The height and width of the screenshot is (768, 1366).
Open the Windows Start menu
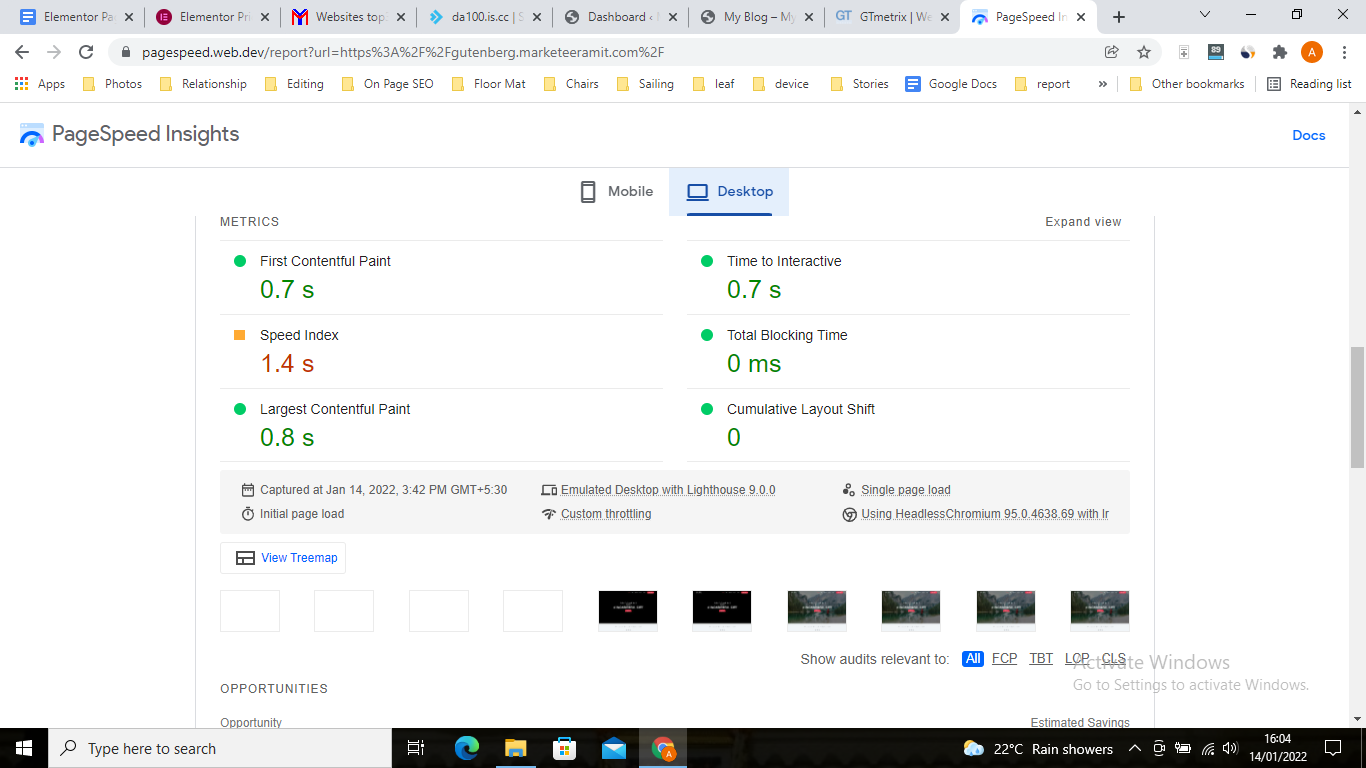23,748
